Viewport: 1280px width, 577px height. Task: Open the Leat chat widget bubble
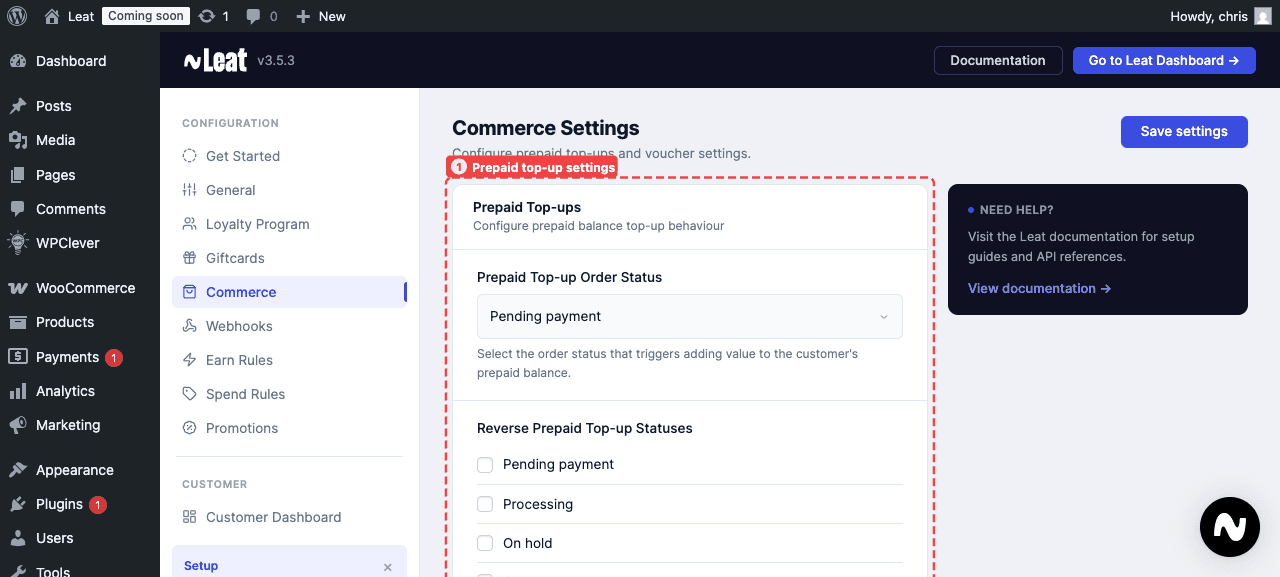(x=1230, y=527)
